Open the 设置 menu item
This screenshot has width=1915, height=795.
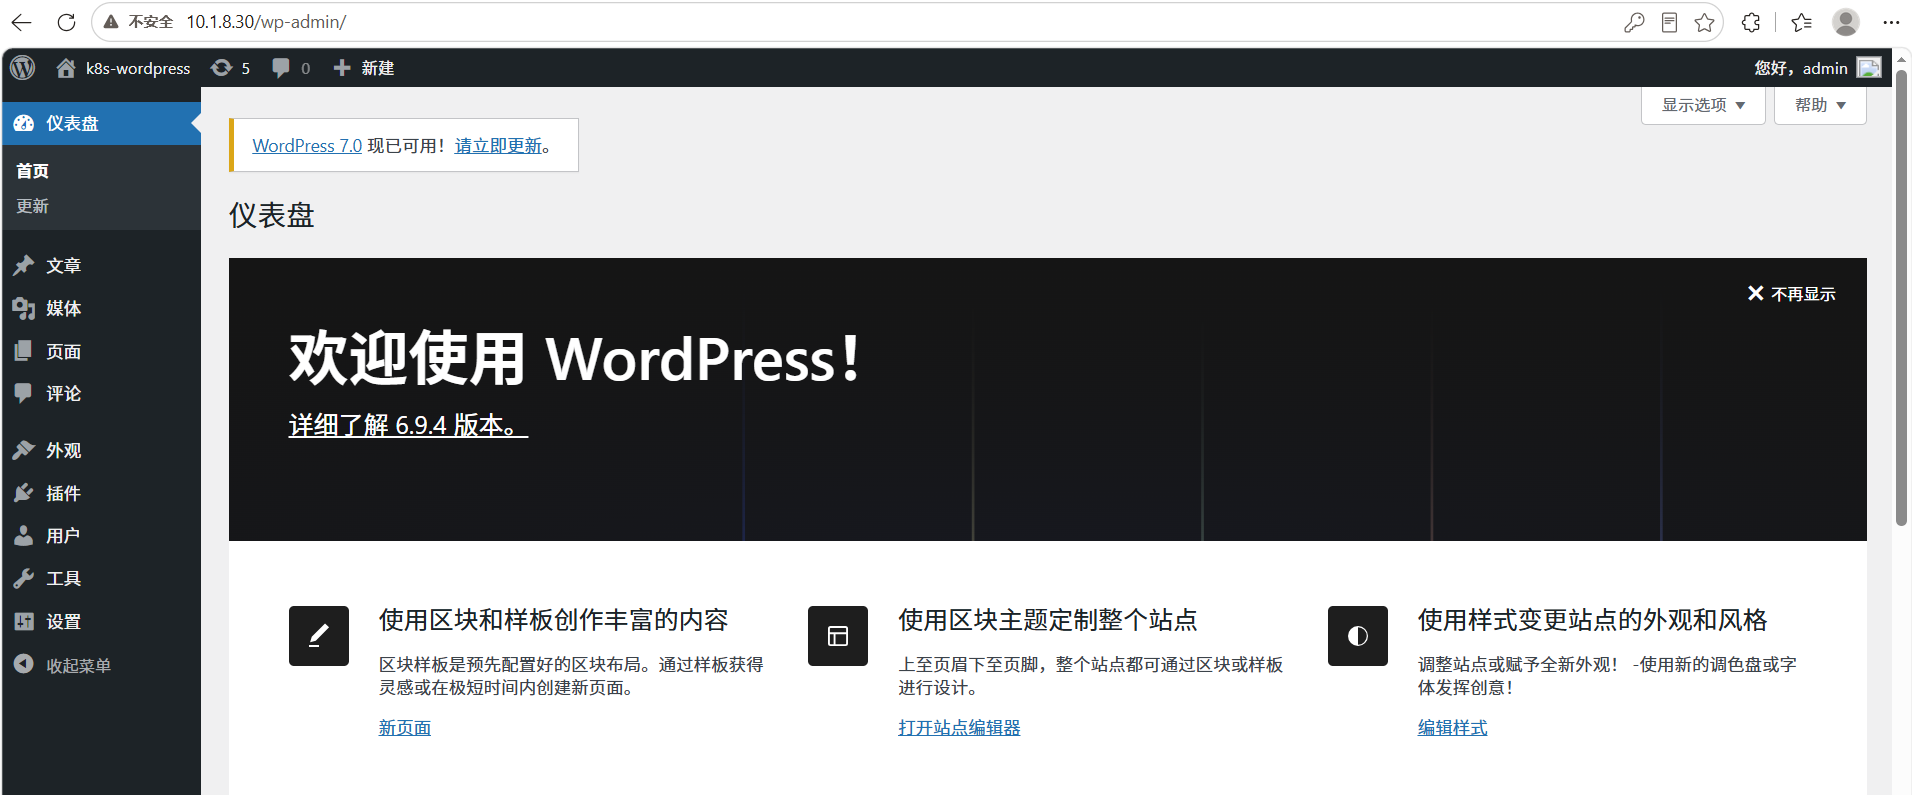101,621
